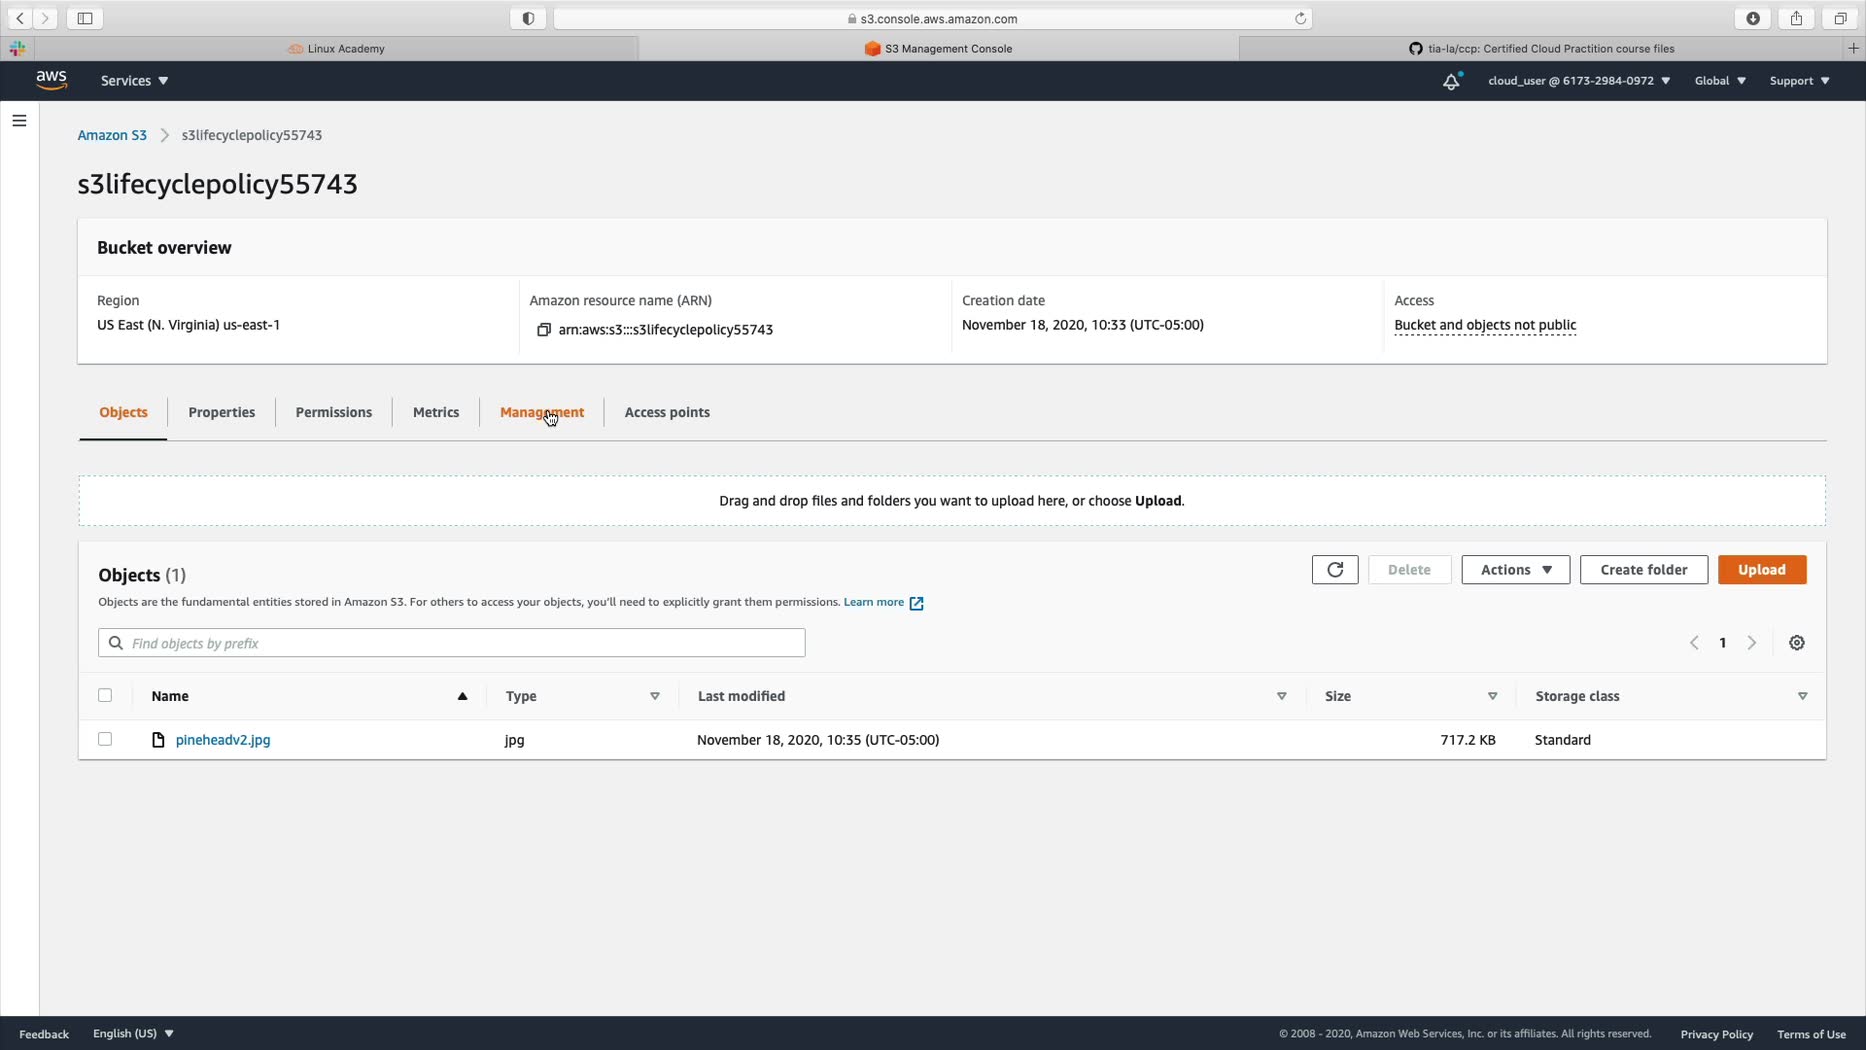Screen dimensions: 1866x1050
Task: Click the search magnifier in prefix field
Action: (x=116, y=643)
